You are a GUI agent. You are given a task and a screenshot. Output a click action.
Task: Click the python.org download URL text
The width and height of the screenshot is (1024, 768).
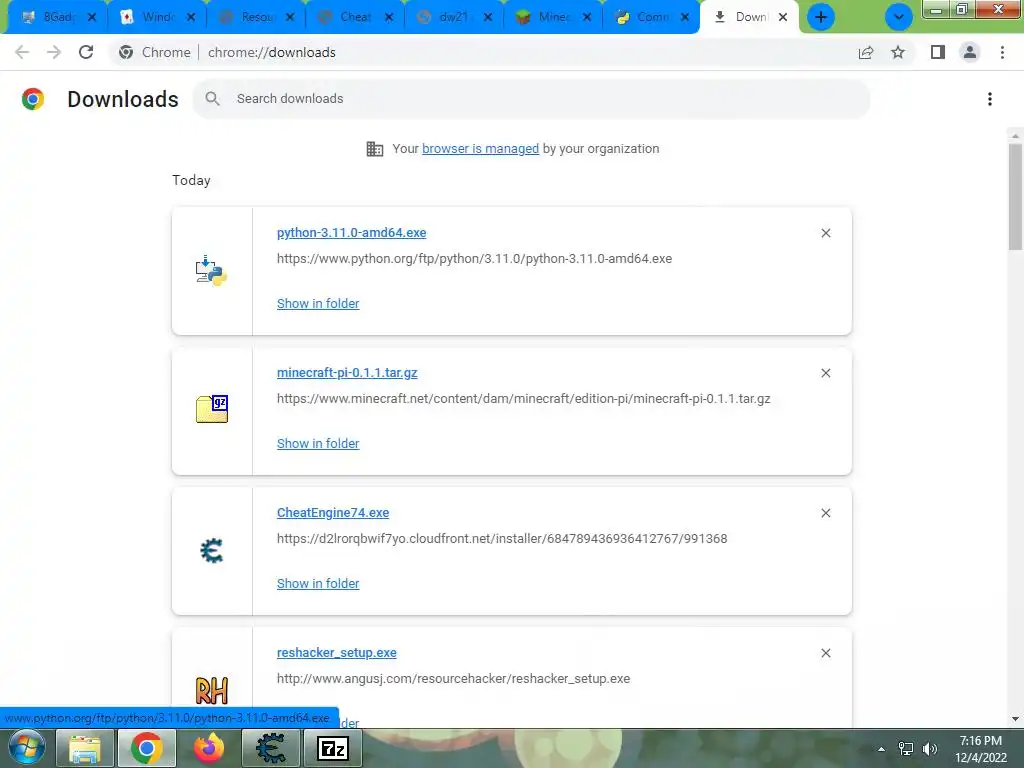tap(474, 259)
